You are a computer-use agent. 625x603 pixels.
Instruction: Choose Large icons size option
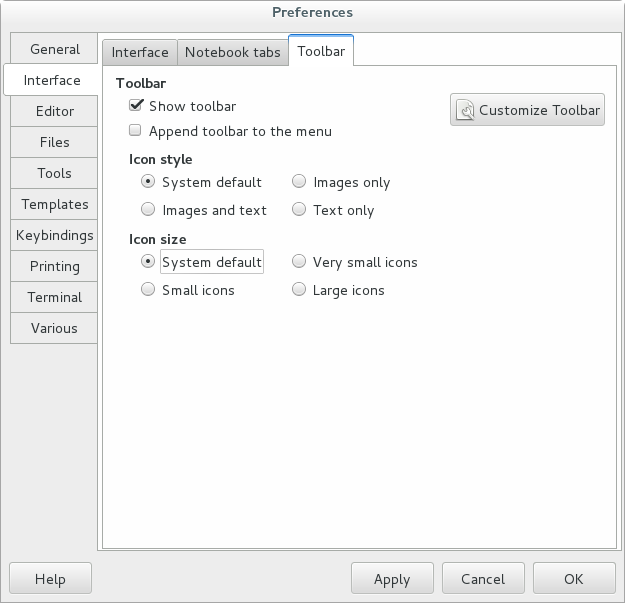299,290
